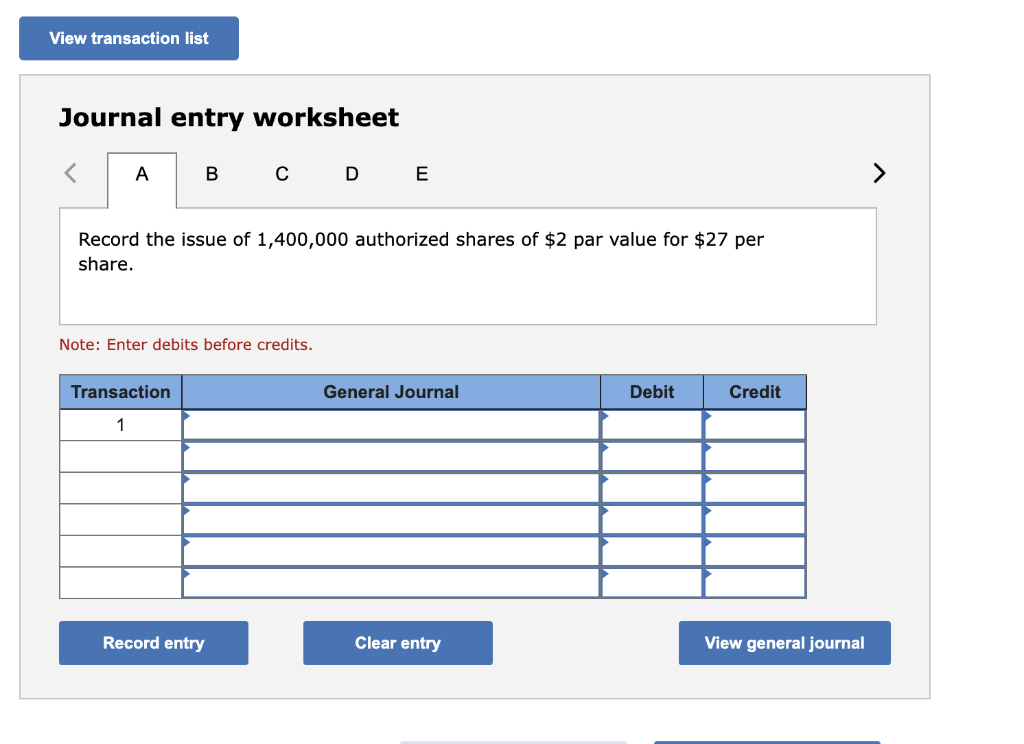Image resolution: width=1024 pixels, height=744 pixels.
Task: Click the Journal entry worksheet heading
Action: pyautogui.click(x=229, y=118)
